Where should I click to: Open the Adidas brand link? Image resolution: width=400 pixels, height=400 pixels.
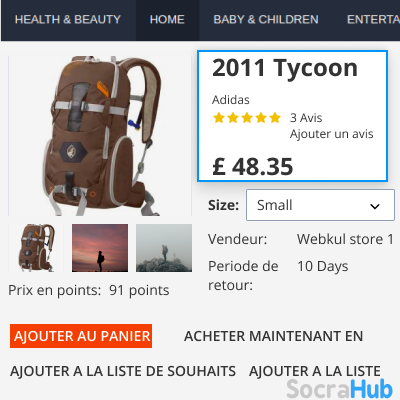tap(231, 100)
